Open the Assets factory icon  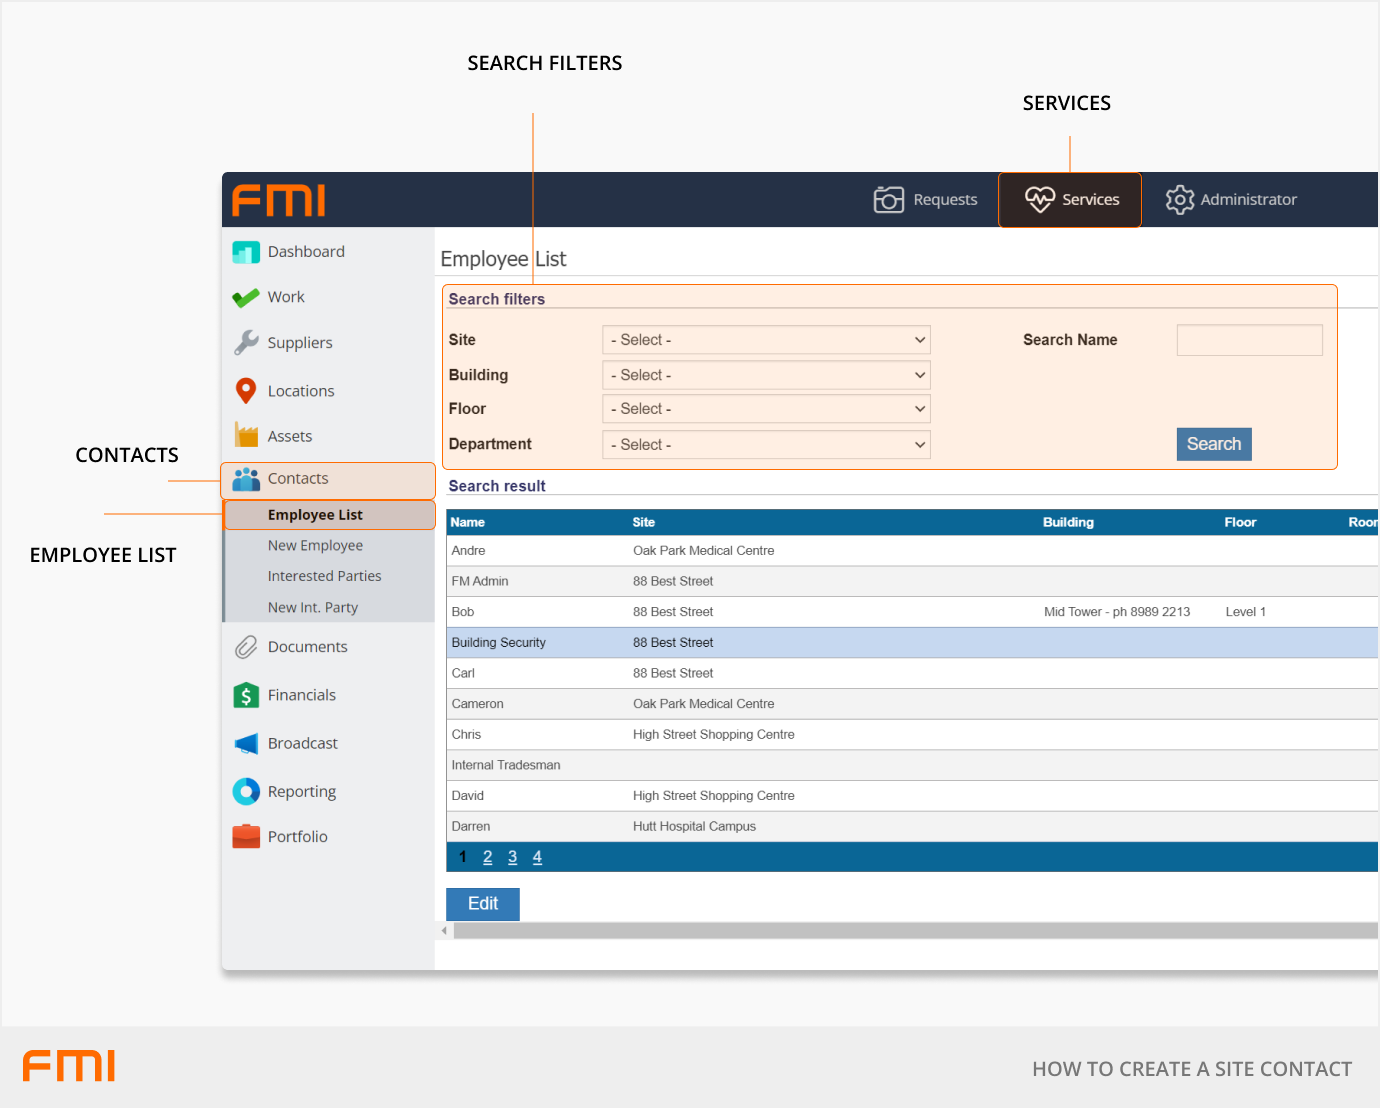coord(246,436)
